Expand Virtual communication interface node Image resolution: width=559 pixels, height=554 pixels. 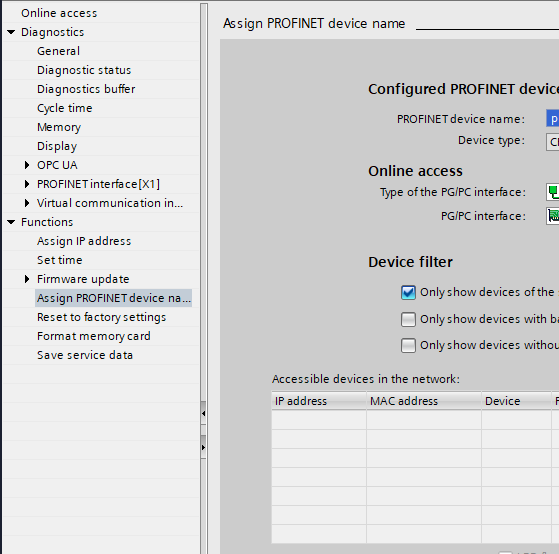point(27,203)
